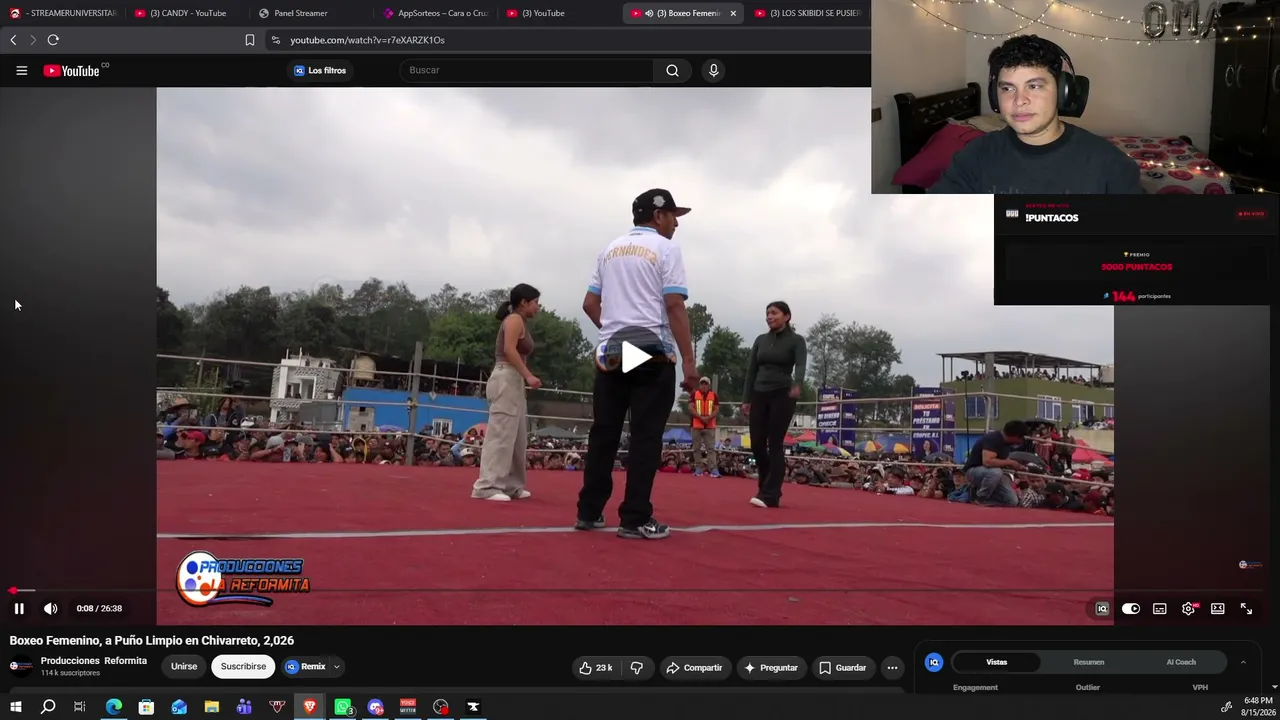
Task: Click the large center play overlay button
Action: point(635,357)
